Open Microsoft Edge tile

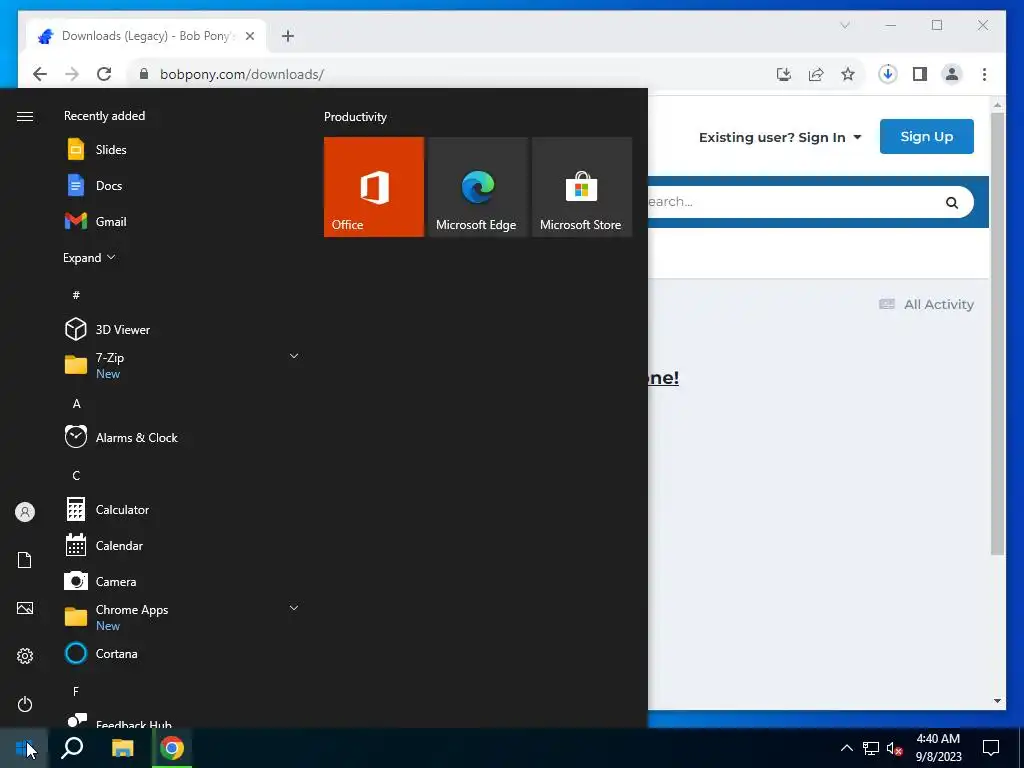coord(478,187)
